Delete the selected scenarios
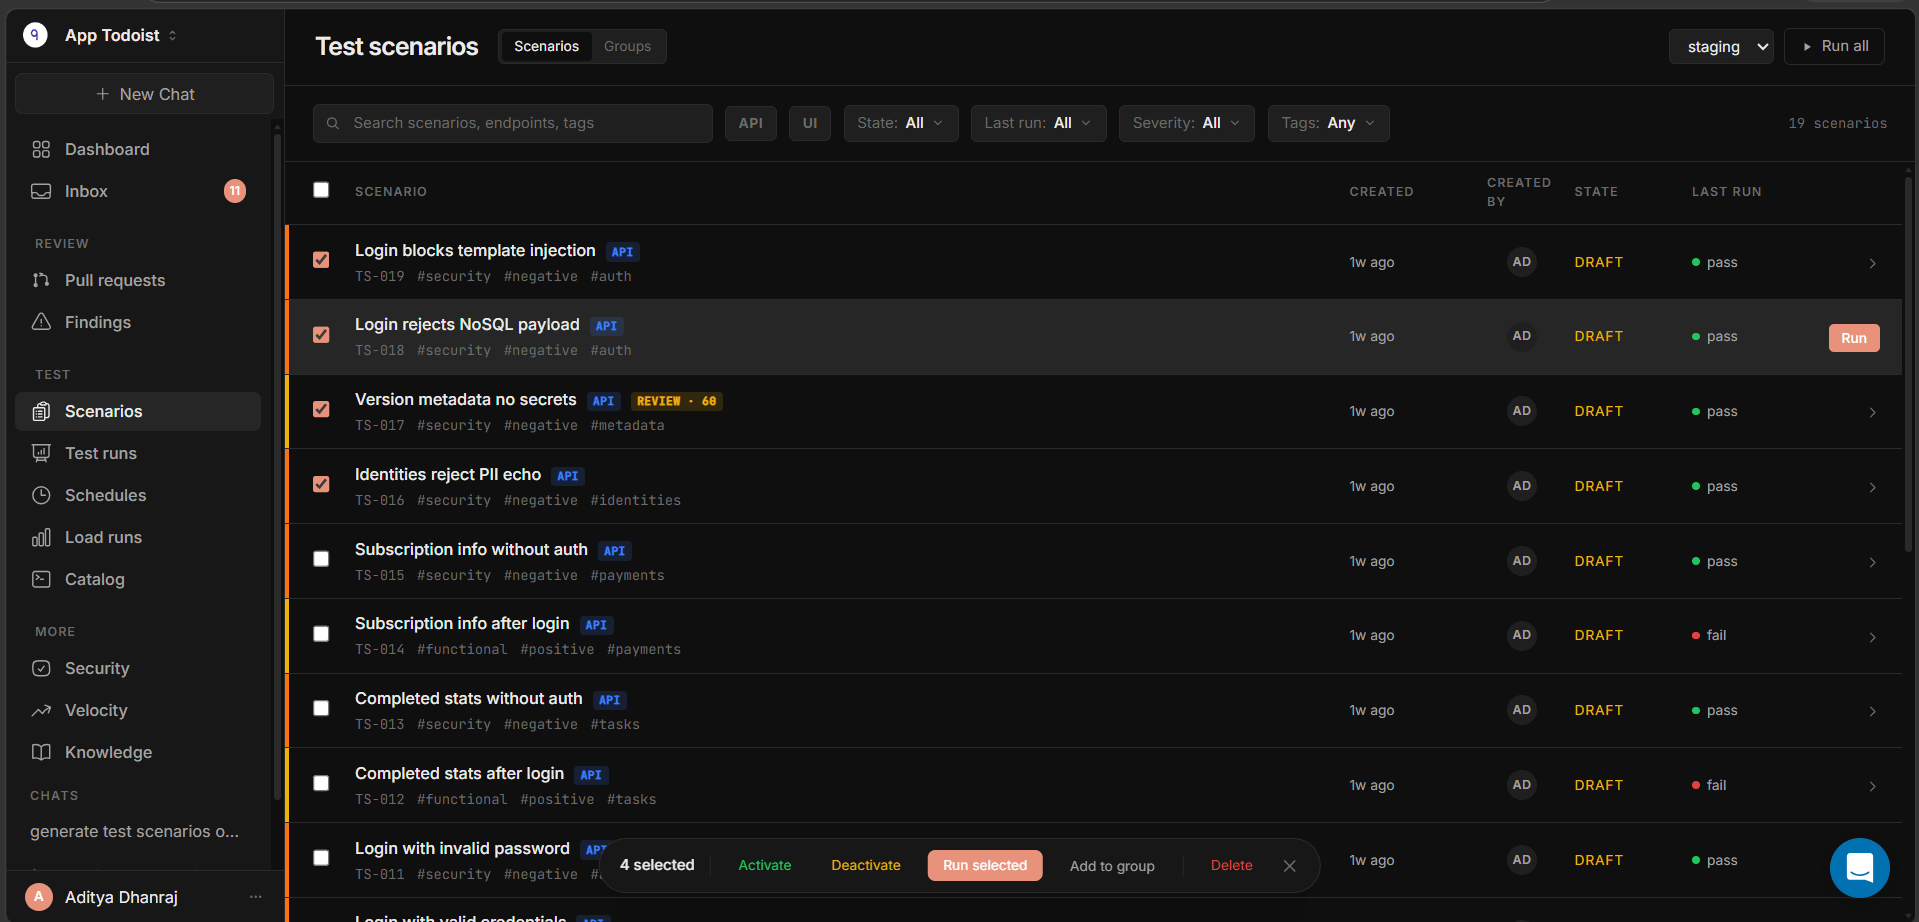Screen dimensions: 1919x922 pyautogui.click(x=1232, y=866)
